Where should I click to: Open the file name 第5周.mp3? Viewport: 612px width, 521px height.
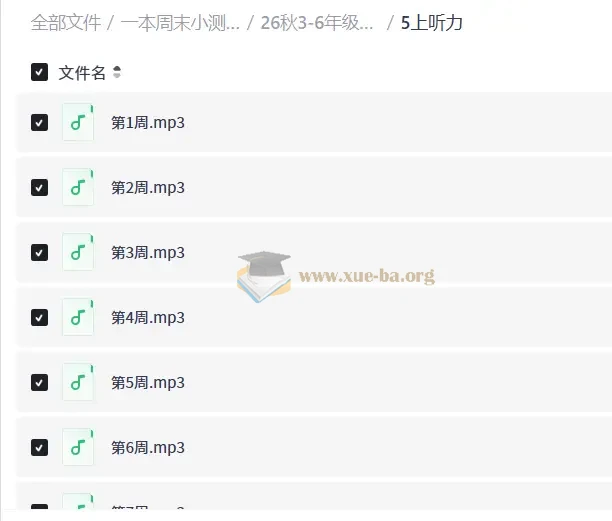148,382
